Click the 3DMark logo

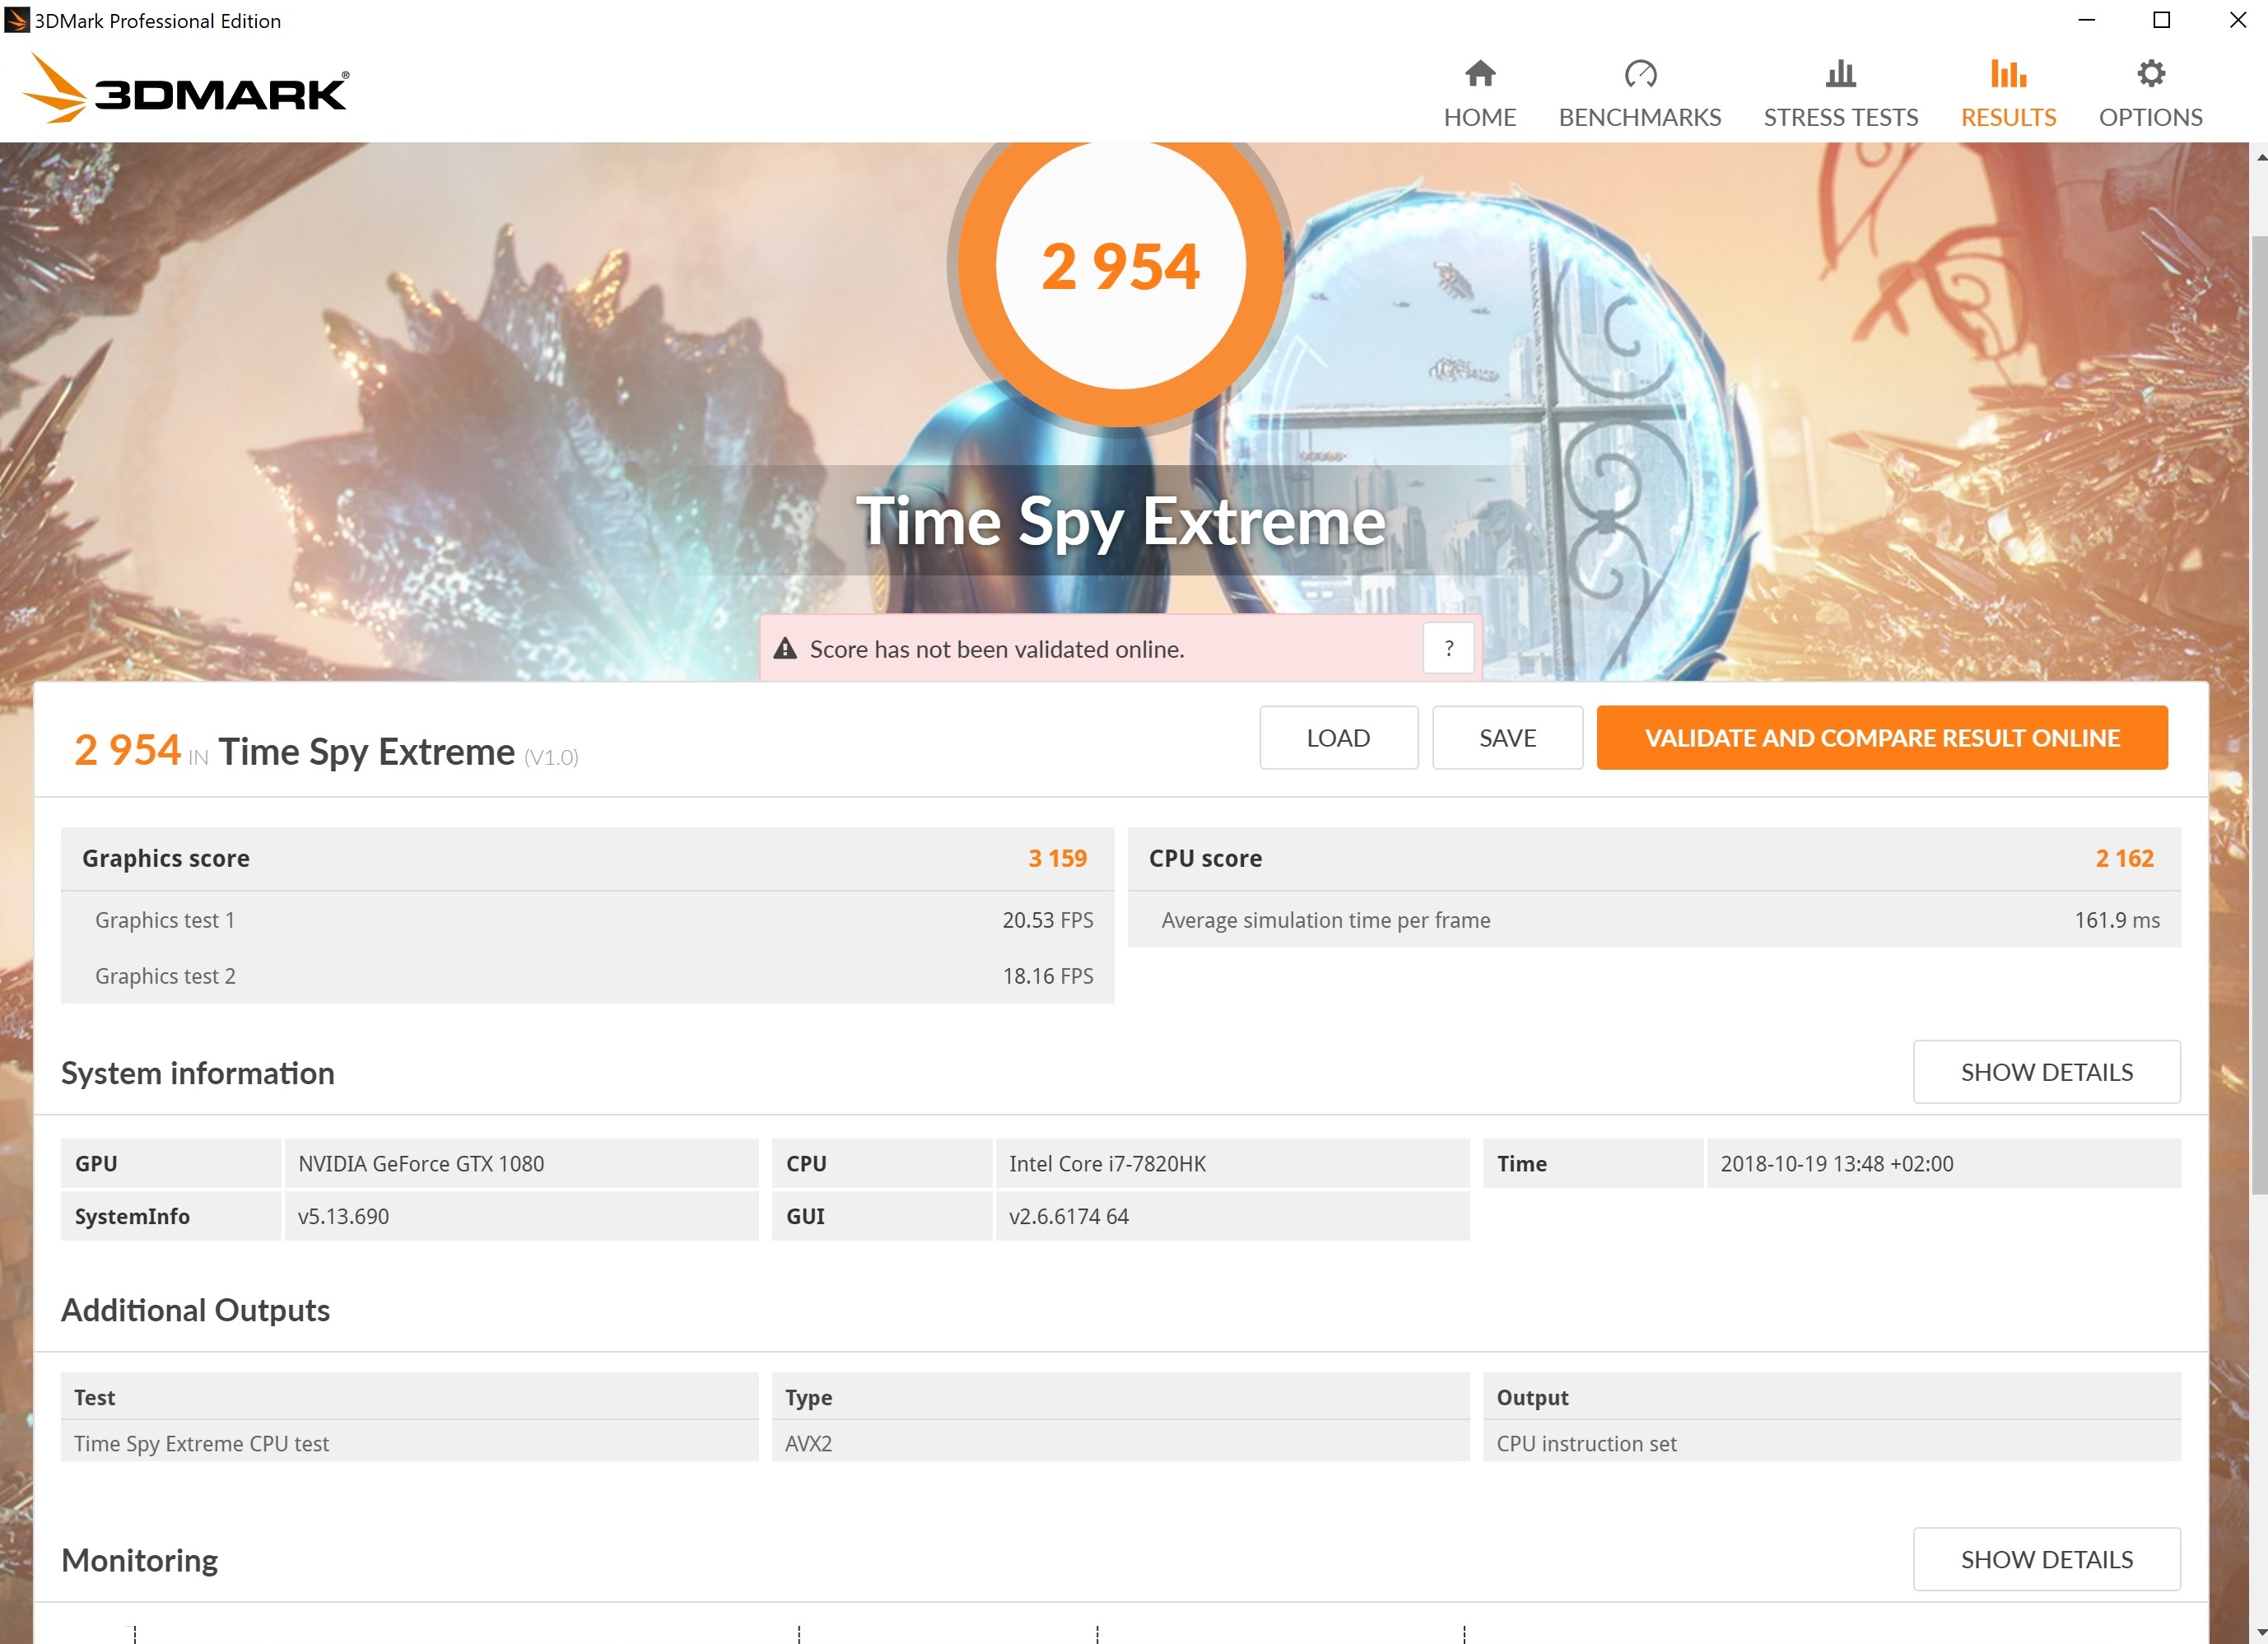(x=186, y=90)
